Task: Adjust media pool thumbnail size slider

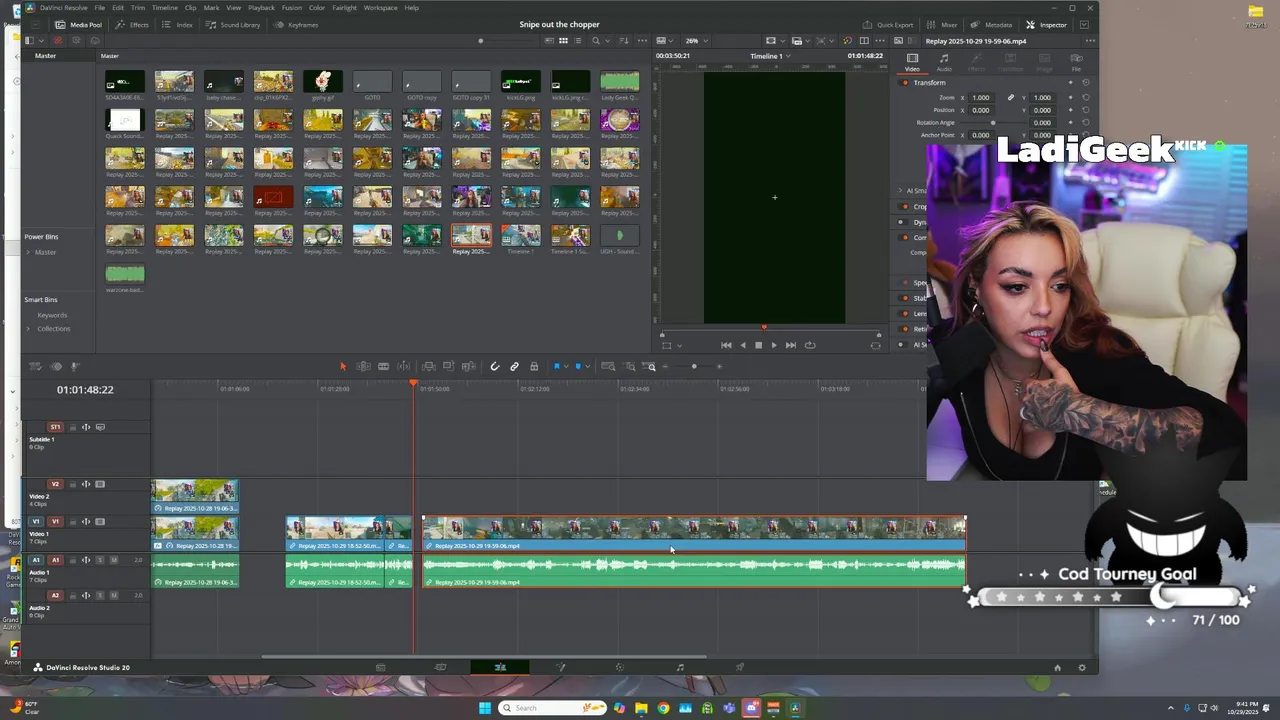Action: [x=481, y=41]
